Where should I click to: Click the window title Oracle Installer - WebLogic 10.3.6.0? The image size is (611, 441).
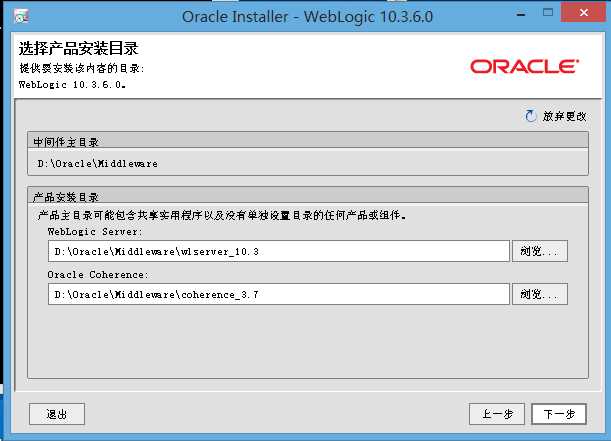point(307,16)
